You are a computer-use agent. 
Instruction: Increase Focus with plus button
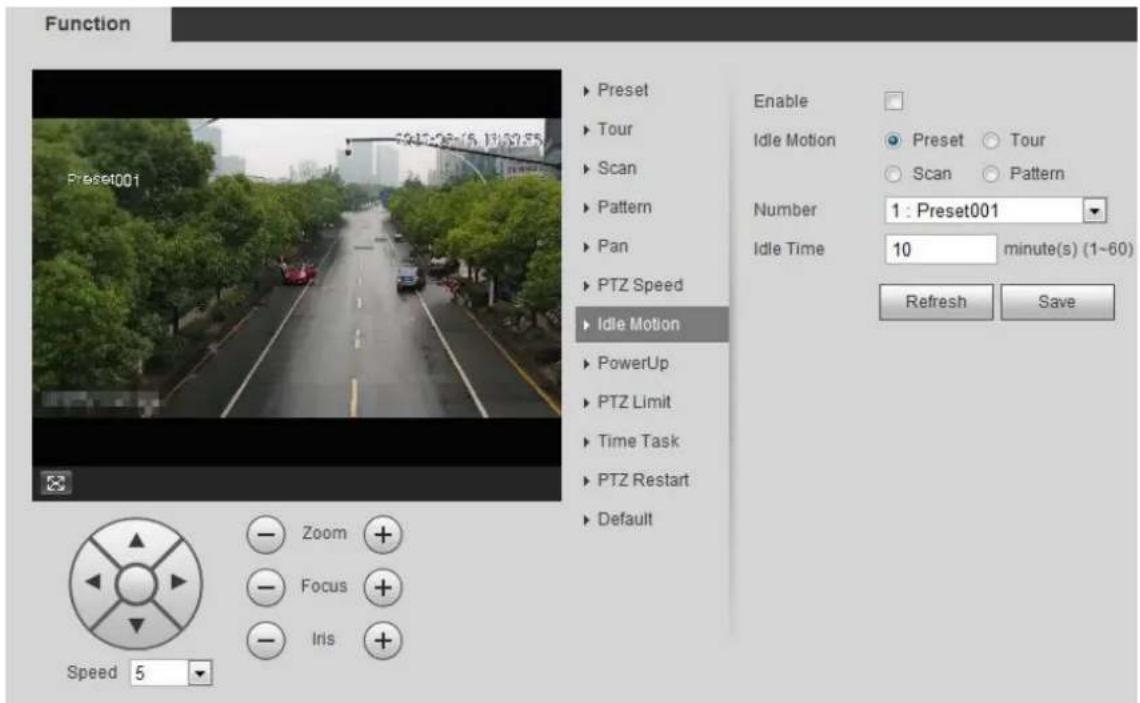[382, 587]
